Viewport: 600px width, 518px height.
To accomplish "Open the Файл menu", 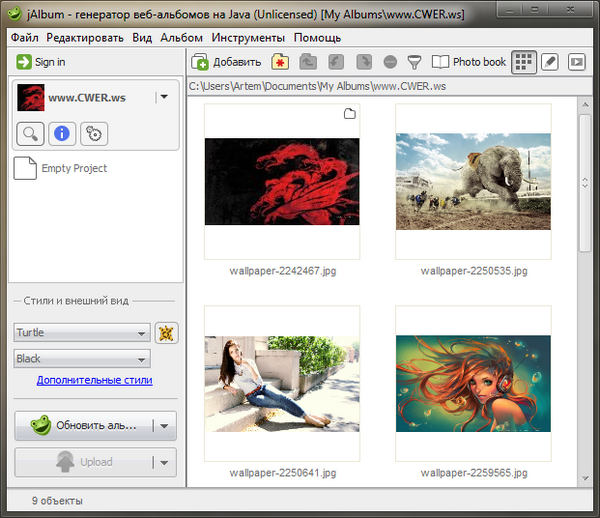I will (25, 38).
